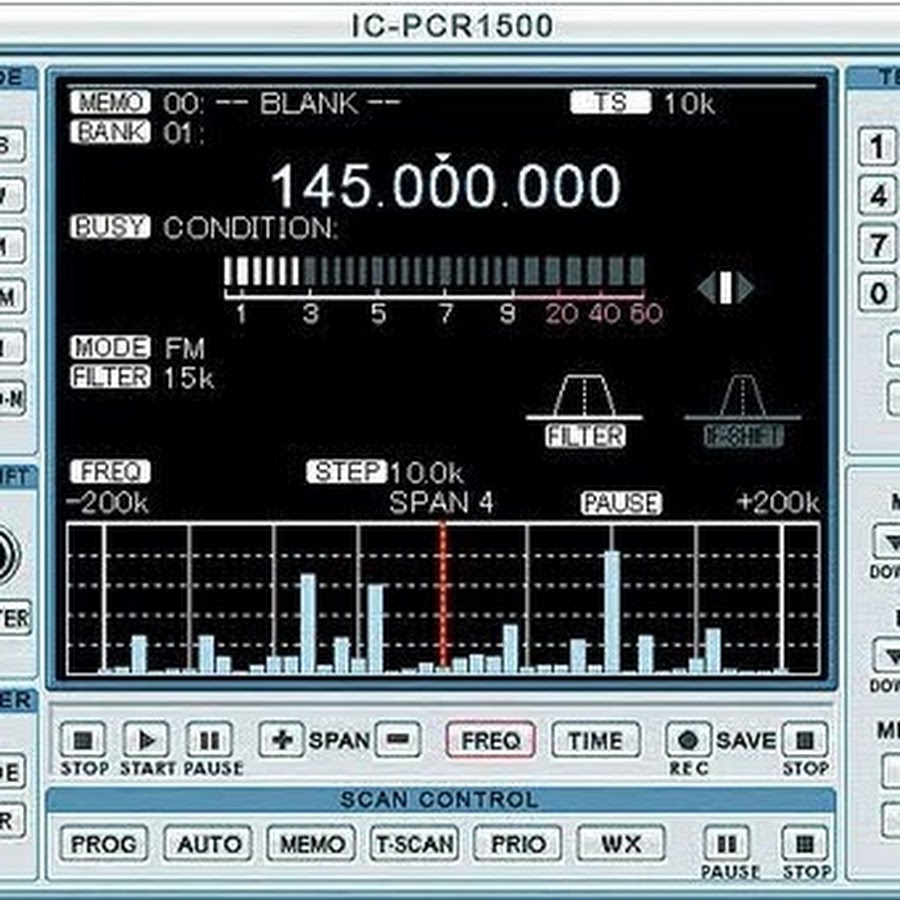This screenshot has width=900, height=900.
Task: Start the band scope sweep
Action: (146, 740)
